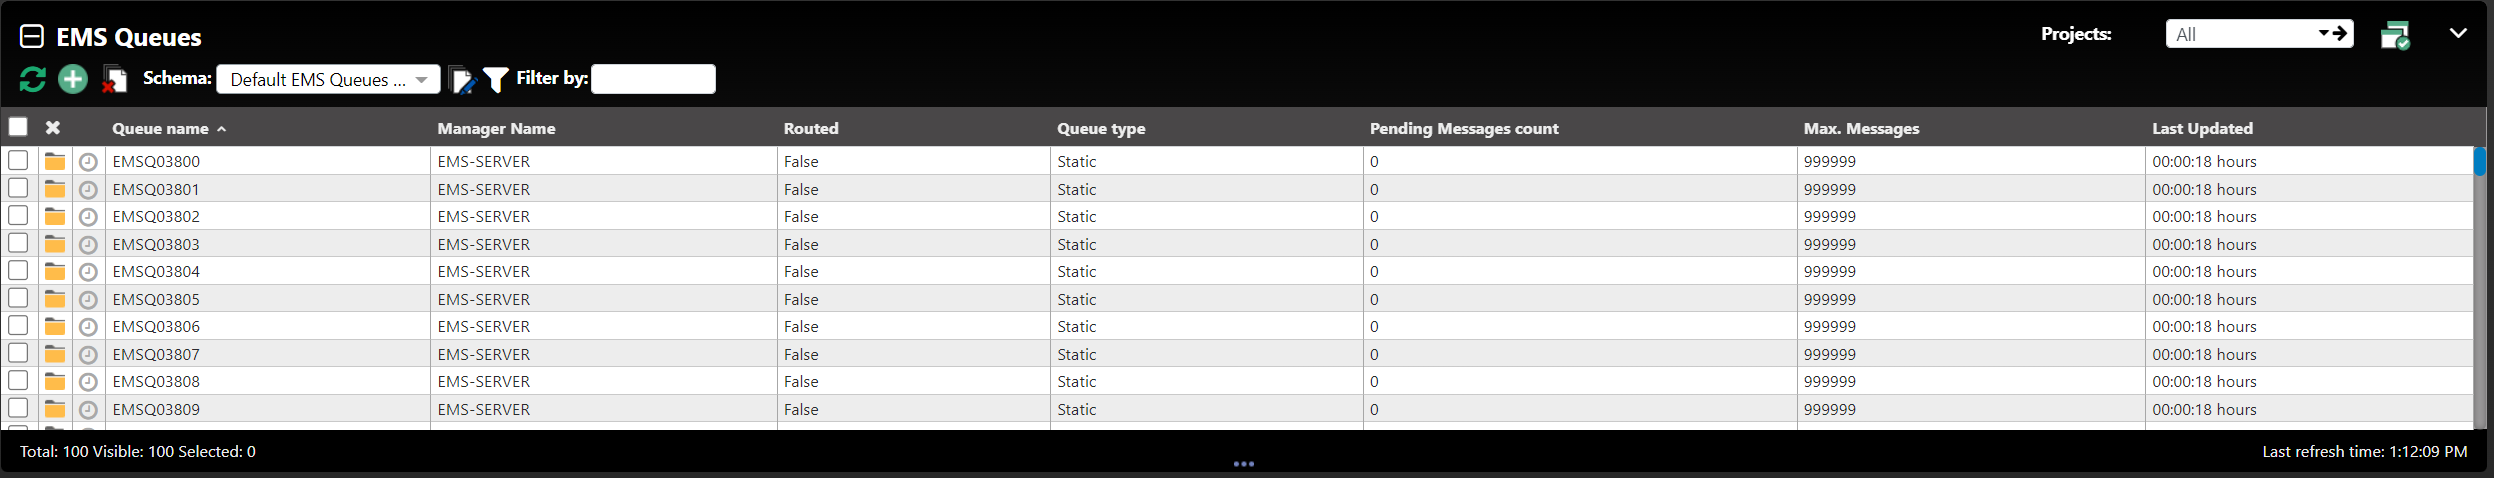The width and height of the screenshot is (2494, 478).
Task: Tick the select-all checkbox in header
Action: pos(18,127)
